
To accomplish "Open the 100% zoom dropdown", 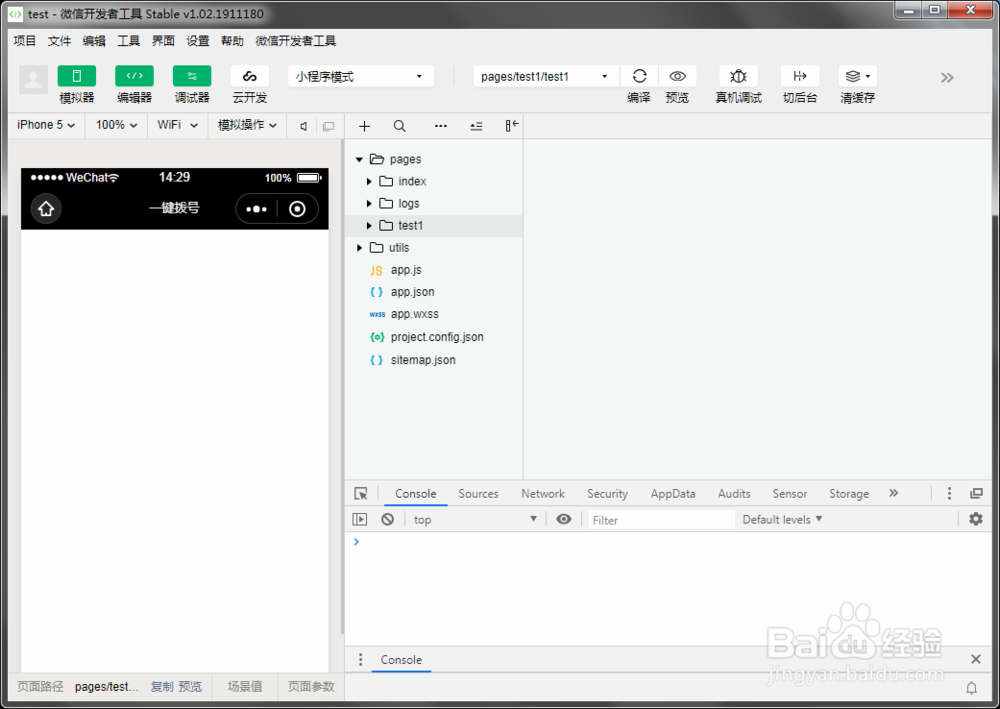I will (117, 125).
